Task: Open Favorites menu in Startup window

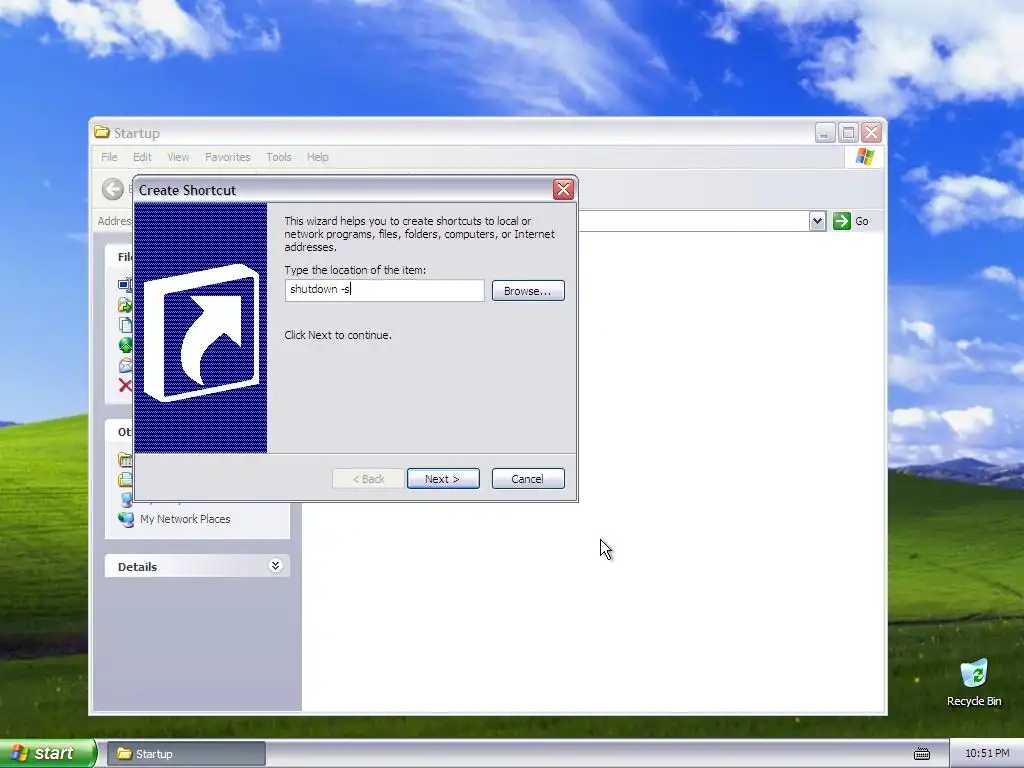Action: 227,157
